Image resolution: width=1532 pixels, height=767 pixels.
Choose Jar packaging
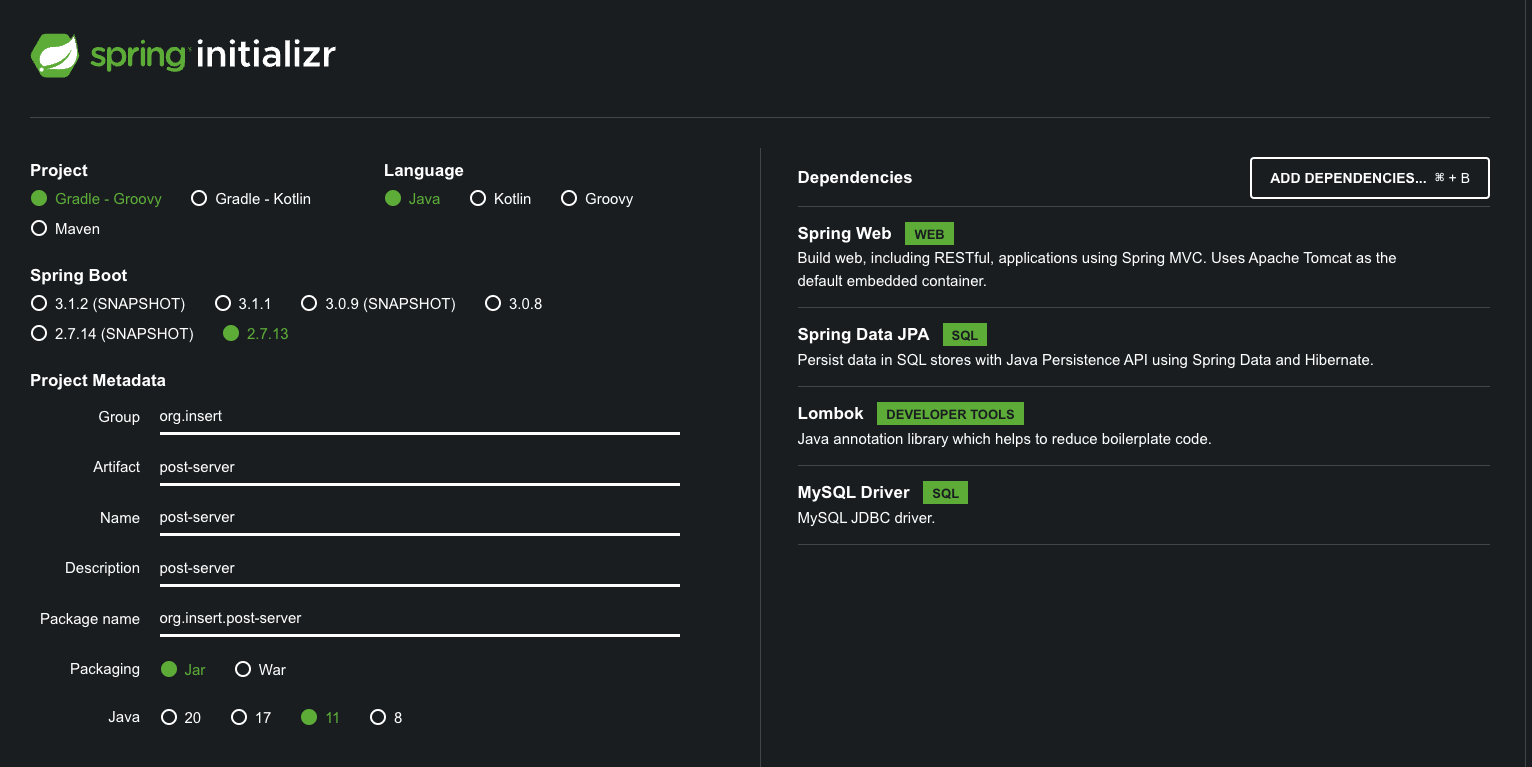[x=183, y=670]
